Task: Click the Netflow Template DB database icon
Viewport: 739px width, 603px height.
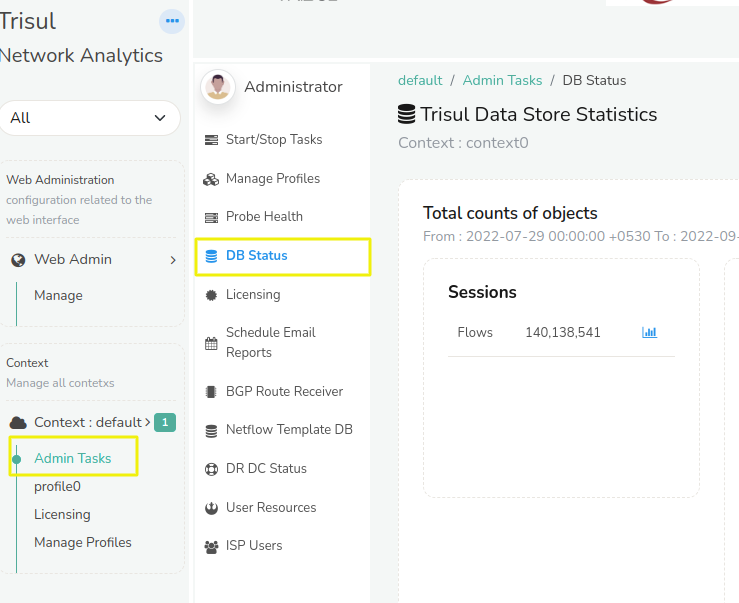Action: [x=211, y=431]
